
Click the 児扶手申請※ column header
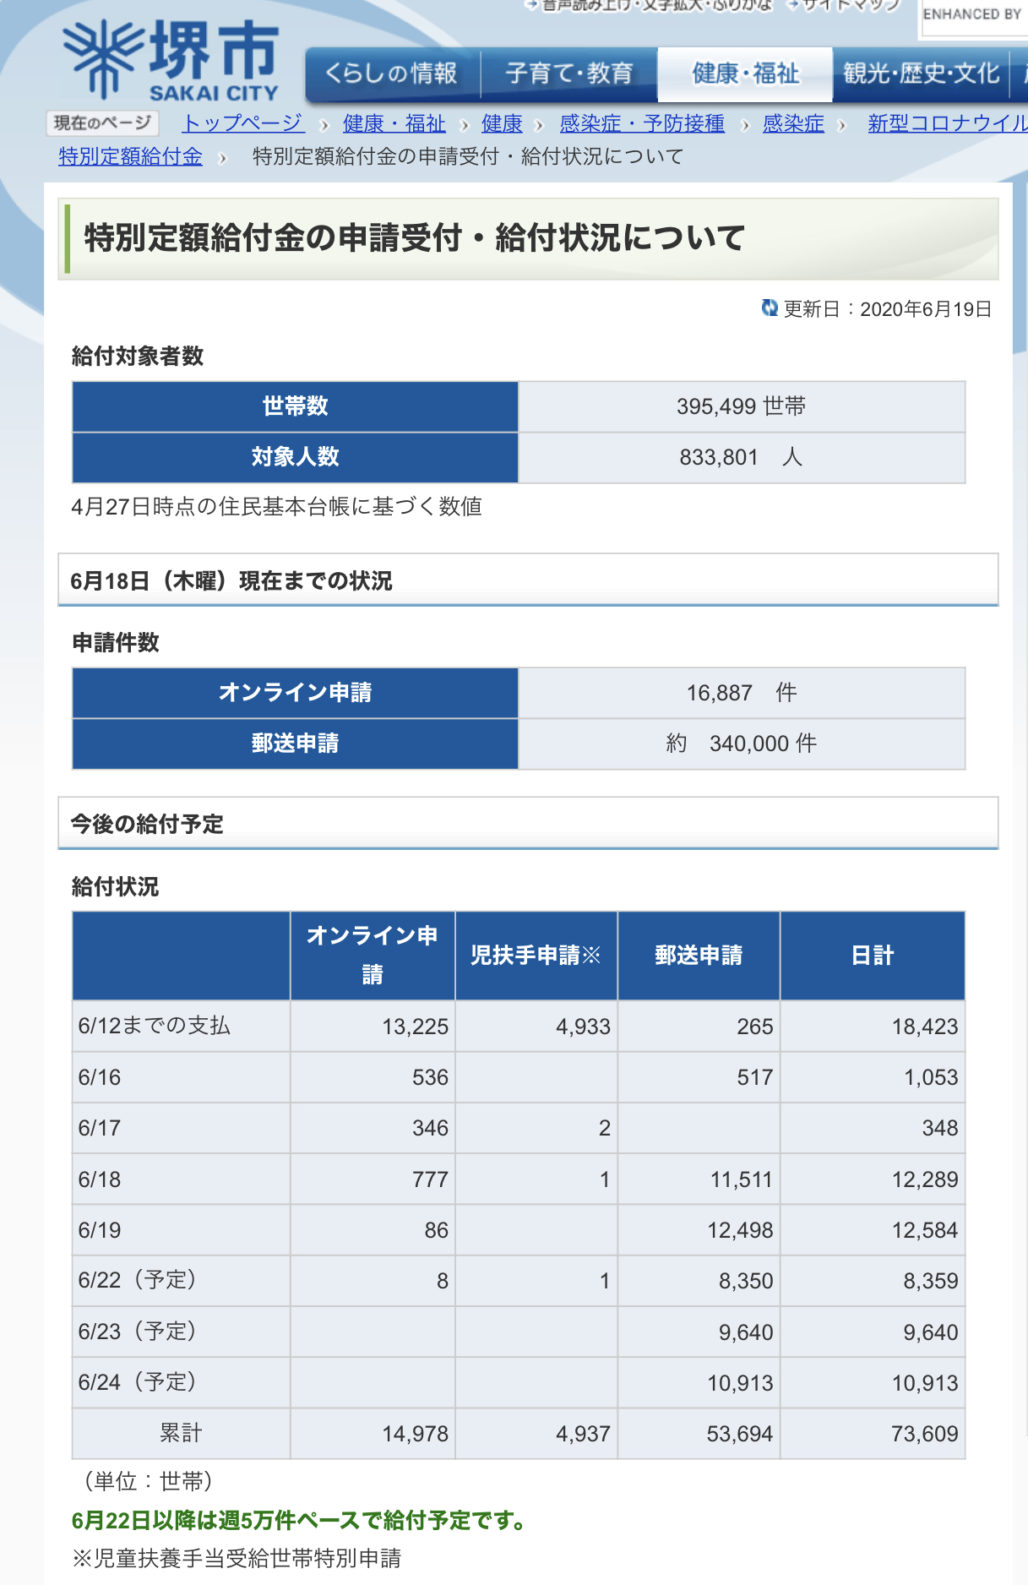coord(536,955)
